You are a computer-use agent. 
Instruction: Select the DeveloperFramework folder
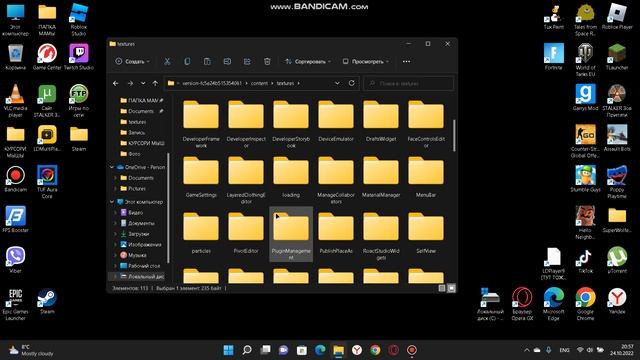point(201,124)
